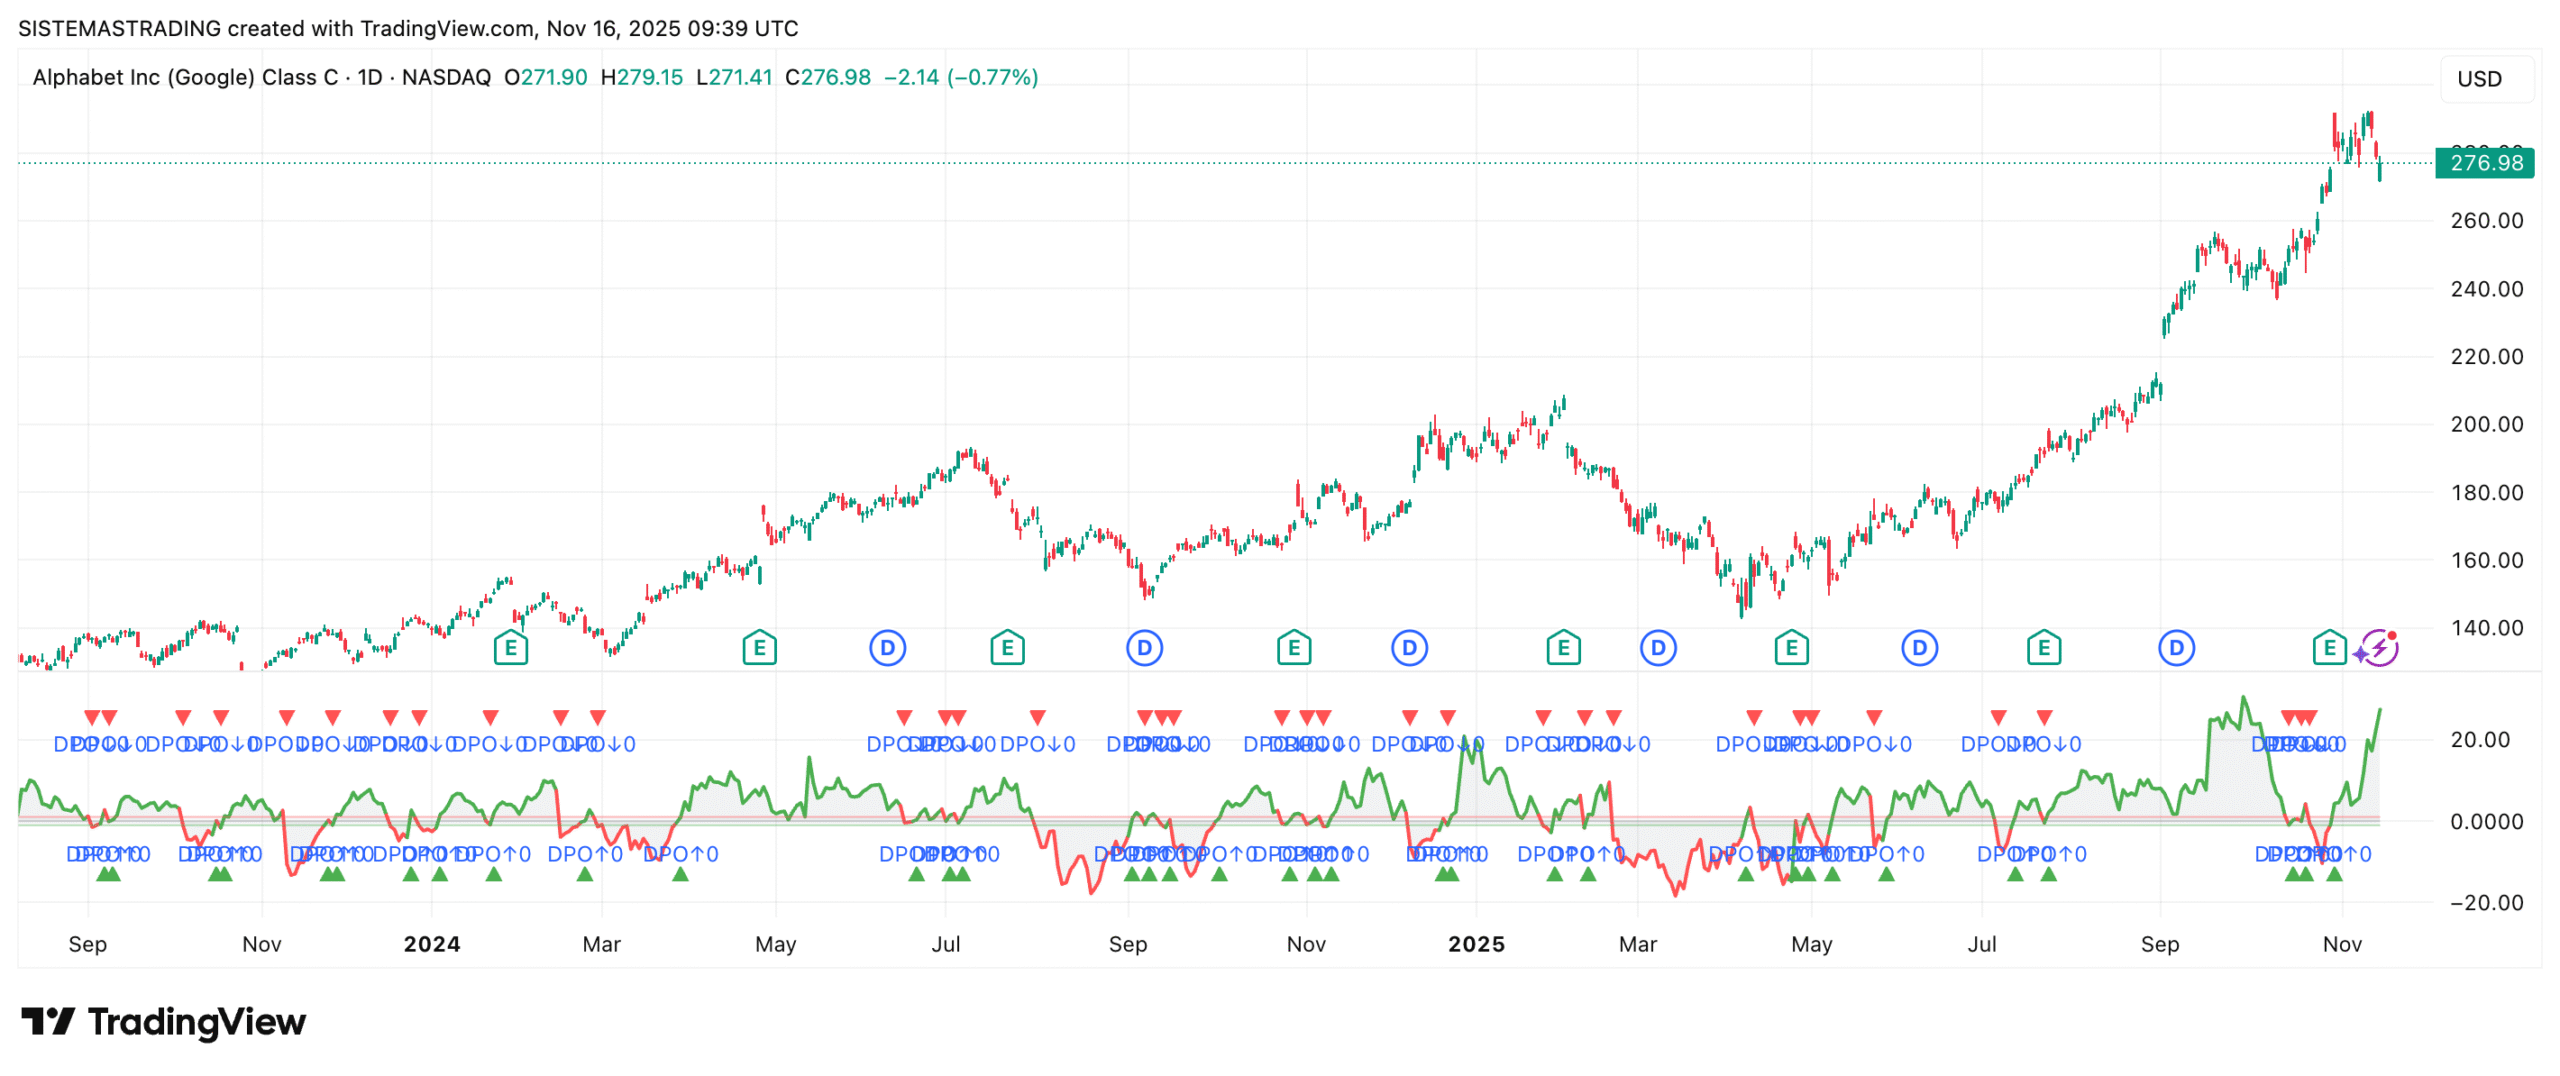Click the Alphabet Inc (Google) Class C title
The image size is (2560, 1076).
coord(185,77)
